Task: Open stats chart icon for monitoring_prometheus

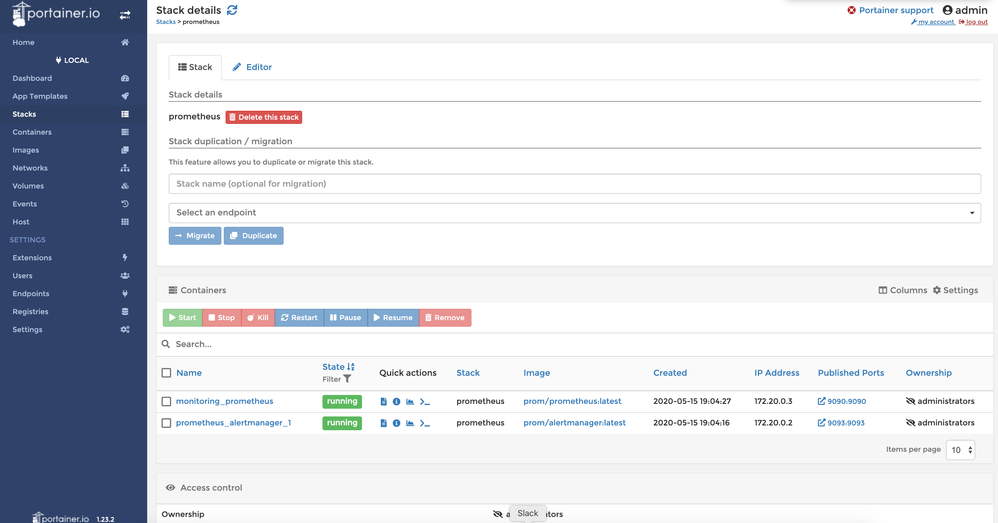Action: point(410,401)
